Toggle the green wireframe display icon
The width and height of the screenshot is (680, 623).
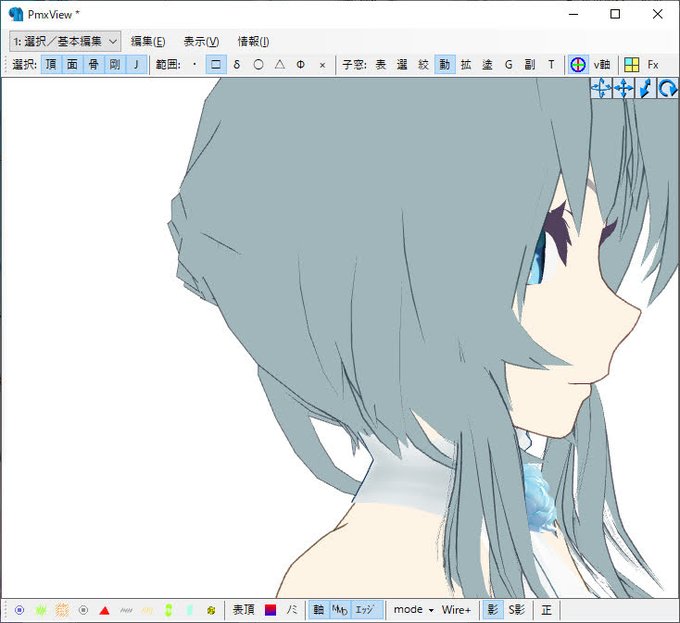pyautogui.click(x=41, y=610)
